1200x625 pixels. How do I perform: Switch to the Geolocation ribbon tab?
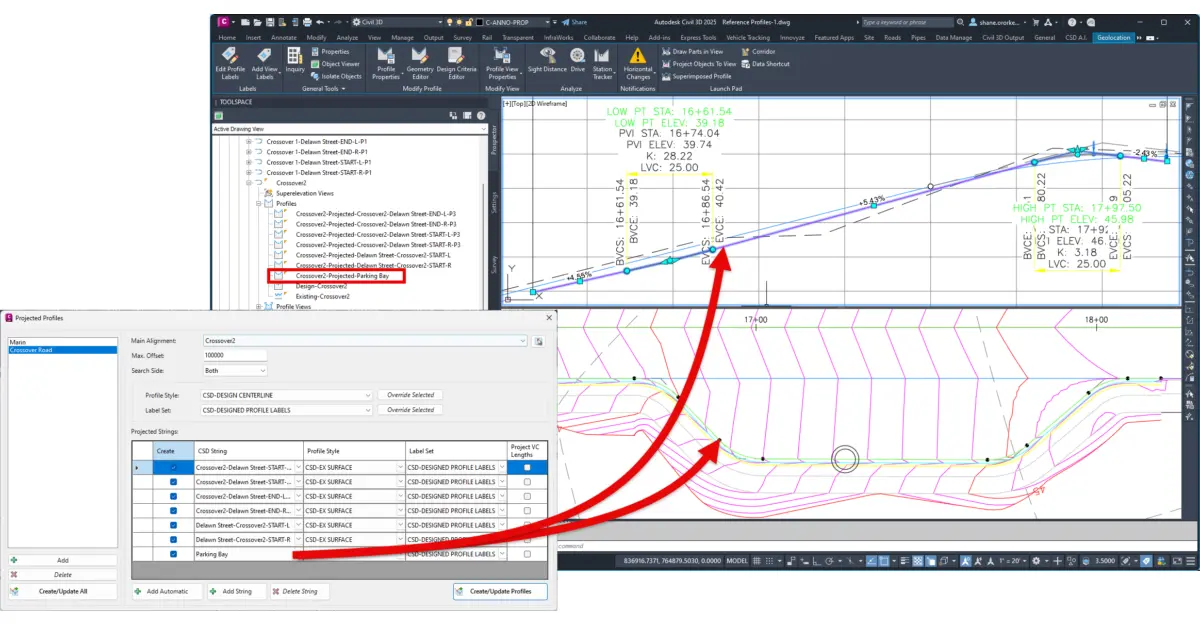(x=1114, y=37)
